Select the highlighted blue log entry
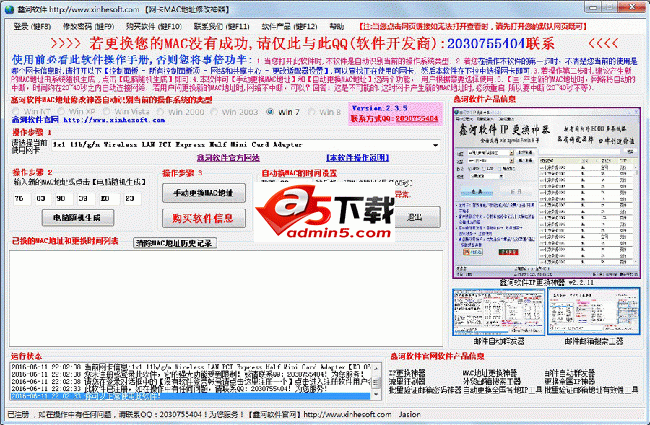650x425 pixels. click(190, 396)
